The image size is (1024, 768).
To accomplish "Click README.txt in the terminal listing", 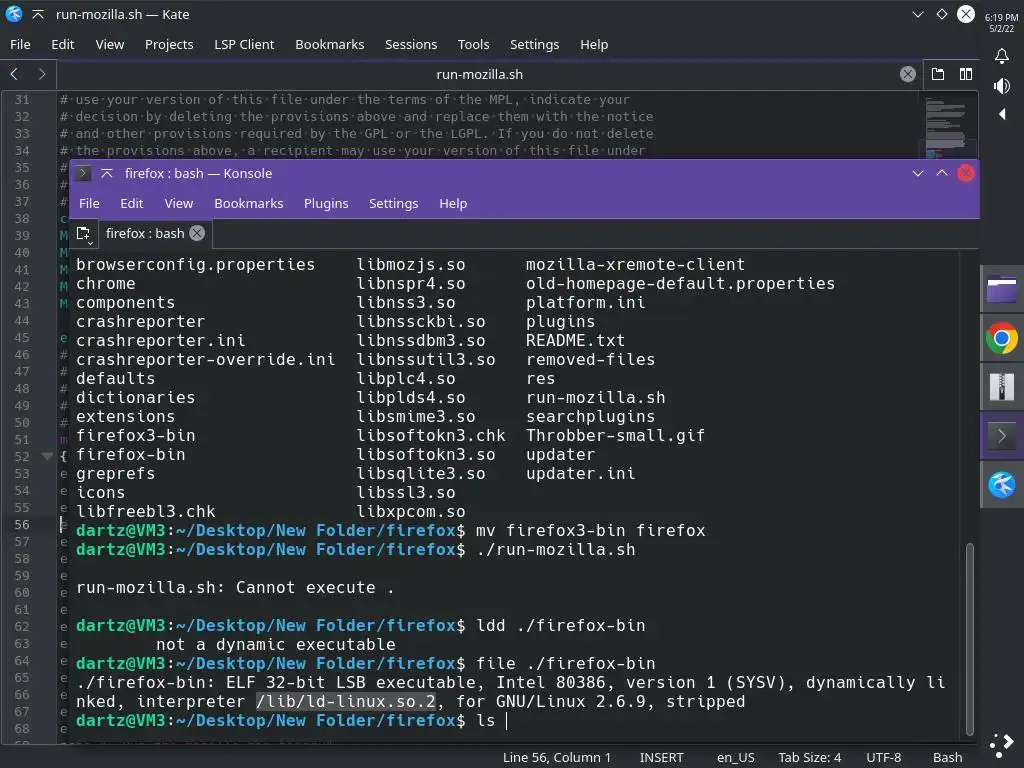I will pyautogui.click(x=575, y=340).
